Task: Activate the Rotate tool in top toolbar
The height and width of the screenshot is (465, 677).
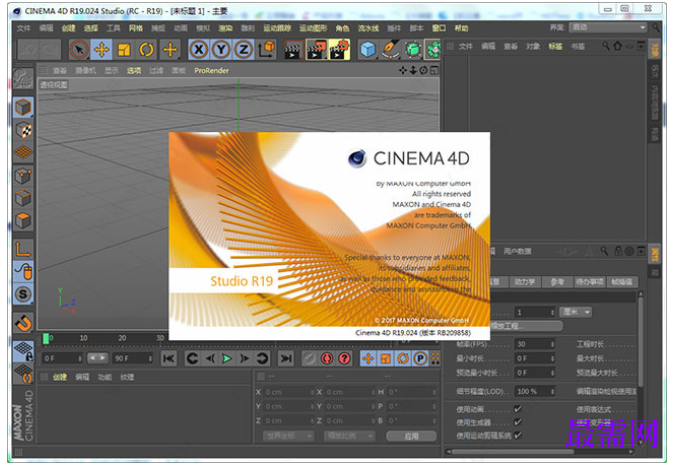Action: coord(146,50)
